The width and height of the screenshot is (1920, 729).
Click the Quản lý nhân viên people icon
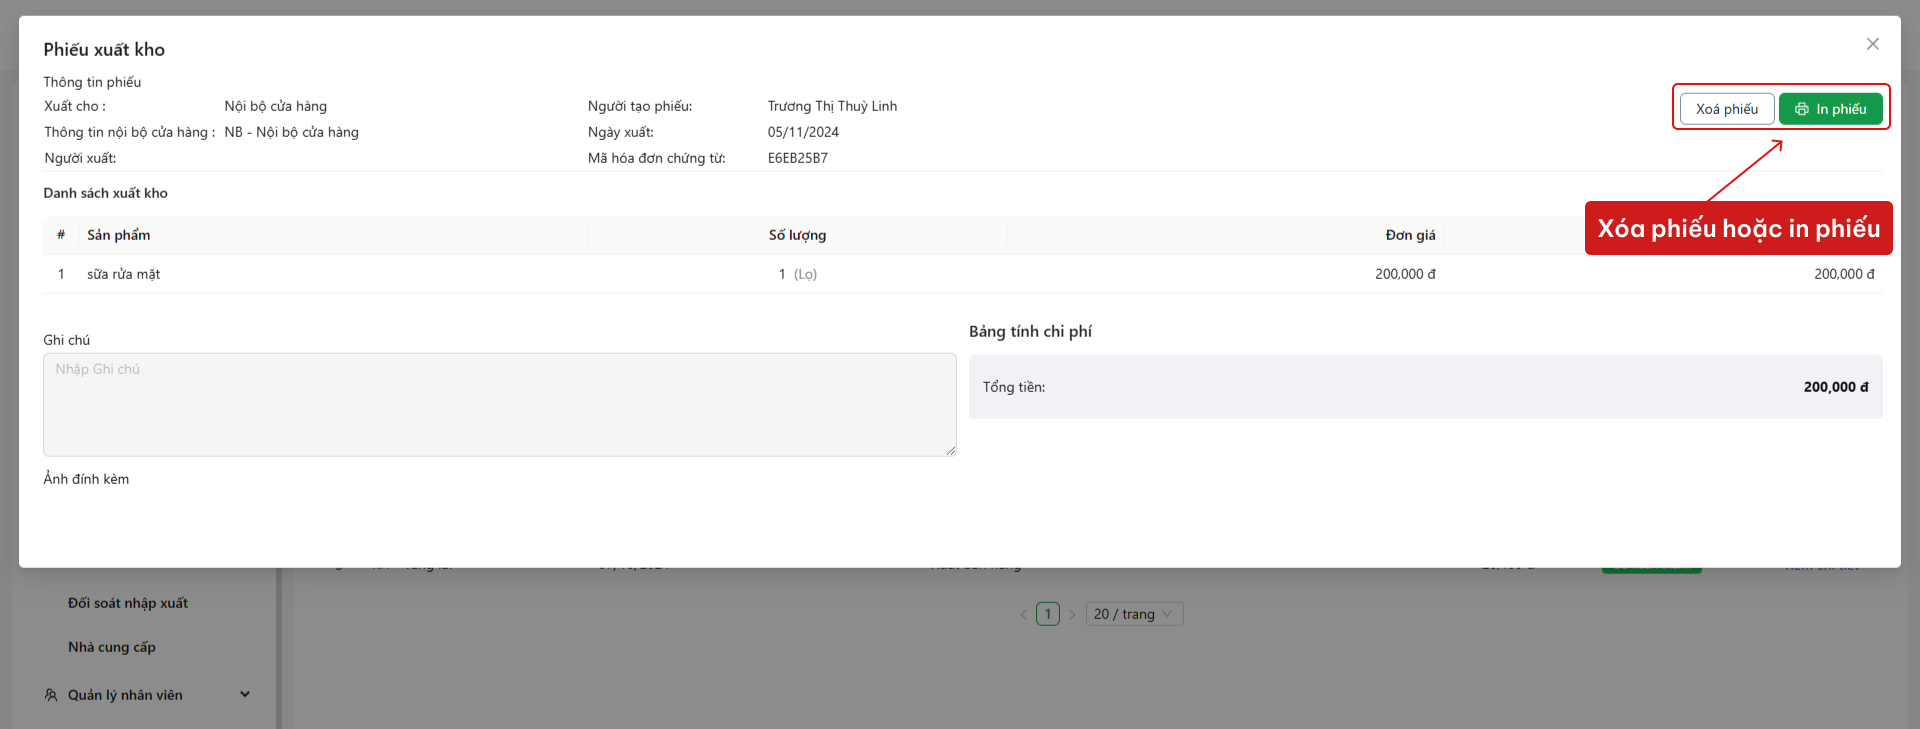(51, 695)
